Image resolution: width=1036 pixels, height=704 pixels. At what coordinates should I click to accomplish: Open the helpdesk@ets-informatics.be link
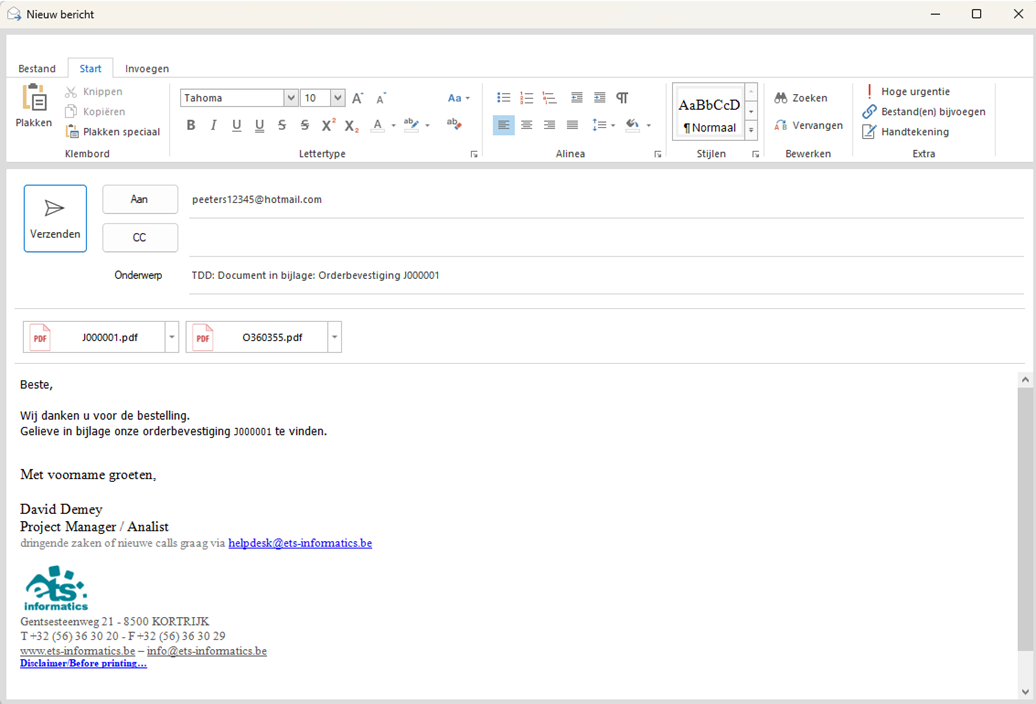[300, 544]
